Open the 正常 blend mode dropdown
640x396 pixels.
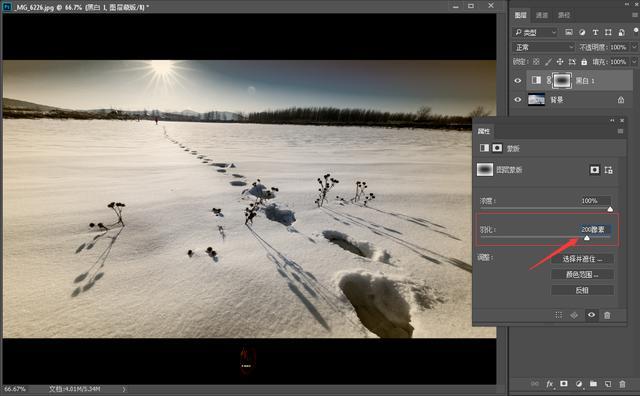[543, 47]
